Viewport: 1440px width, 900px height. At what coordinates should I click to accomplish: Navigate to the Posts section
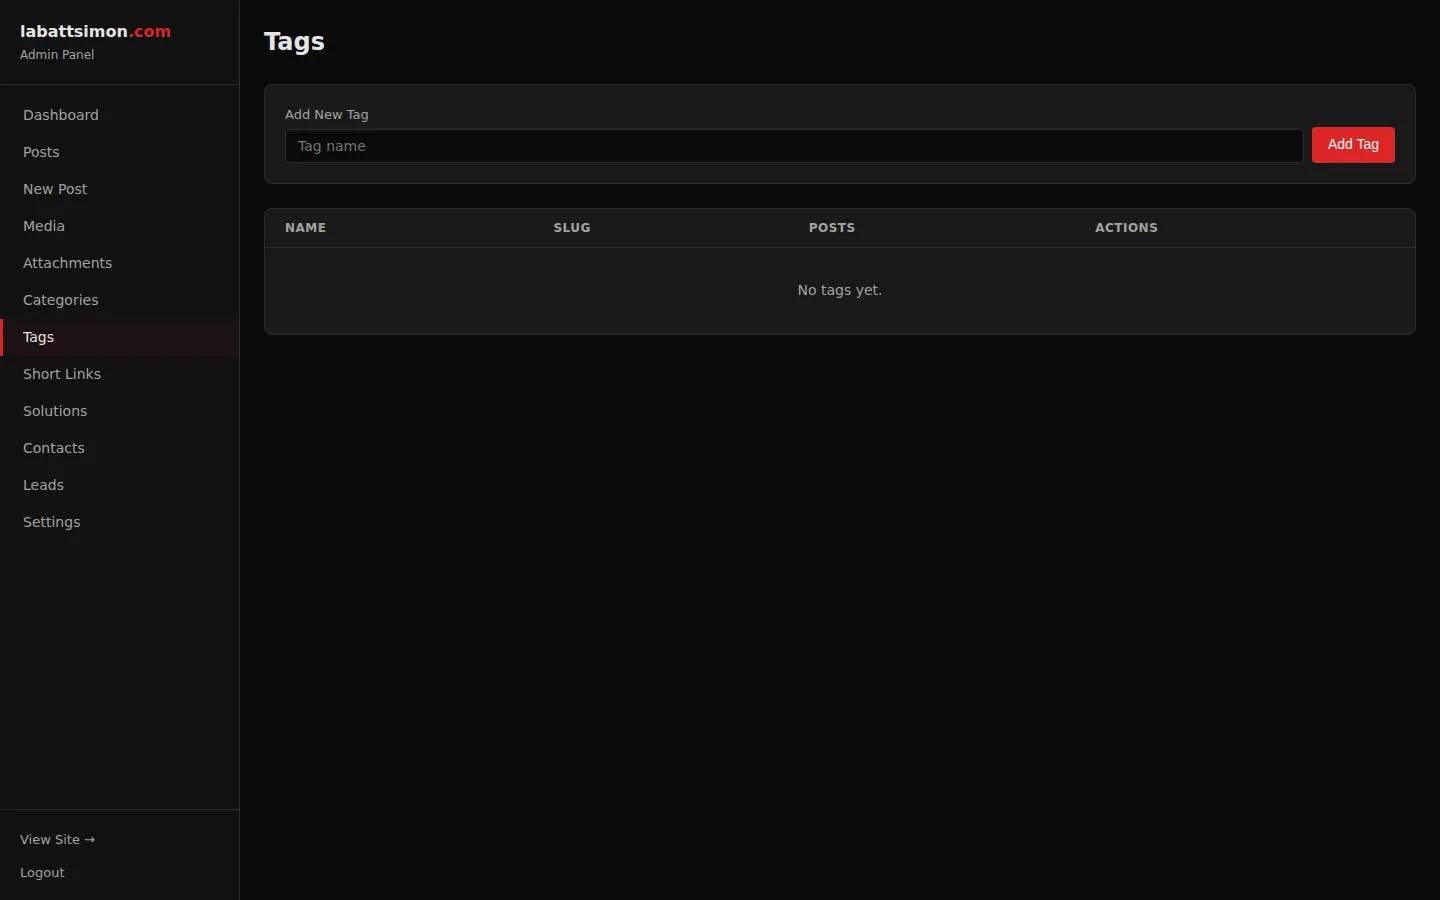(x=41, y=152)
